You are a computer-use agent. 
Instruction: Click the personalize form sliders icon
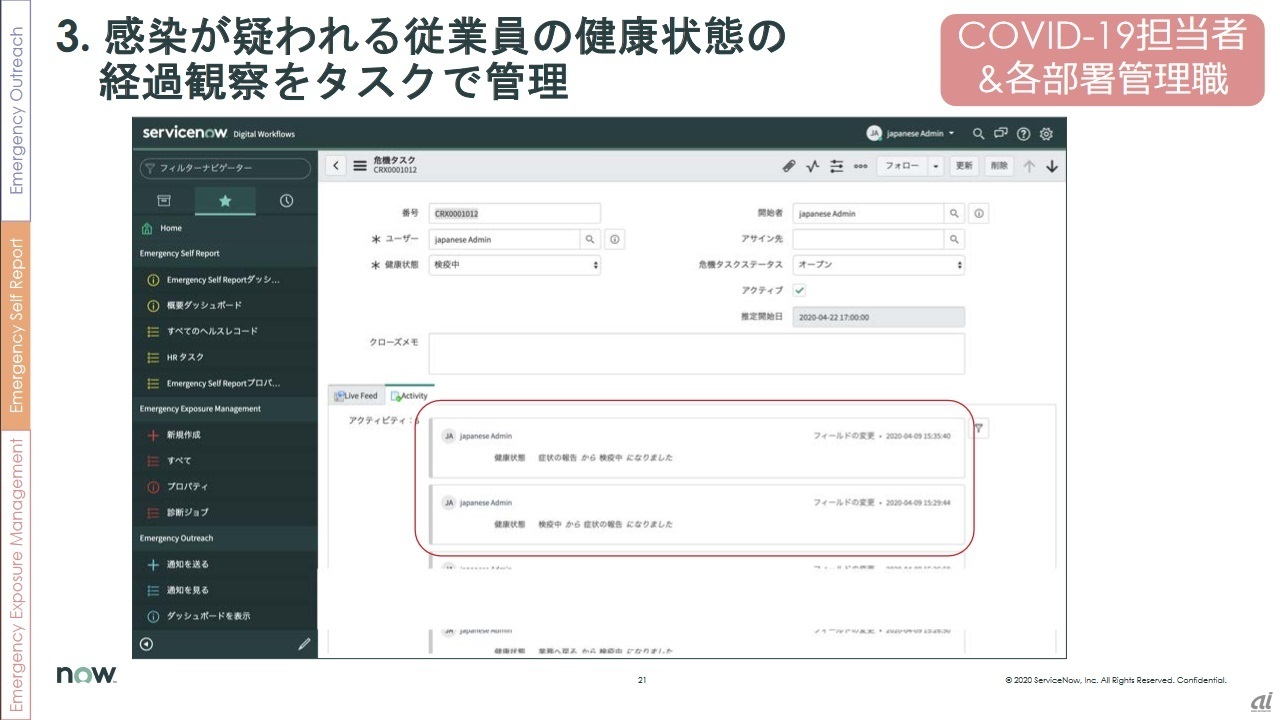click(x=837, y=166)
